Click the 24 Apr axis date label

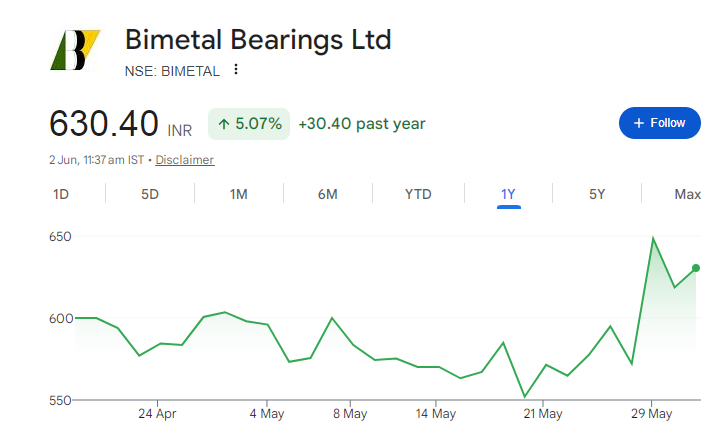(157, 414)
